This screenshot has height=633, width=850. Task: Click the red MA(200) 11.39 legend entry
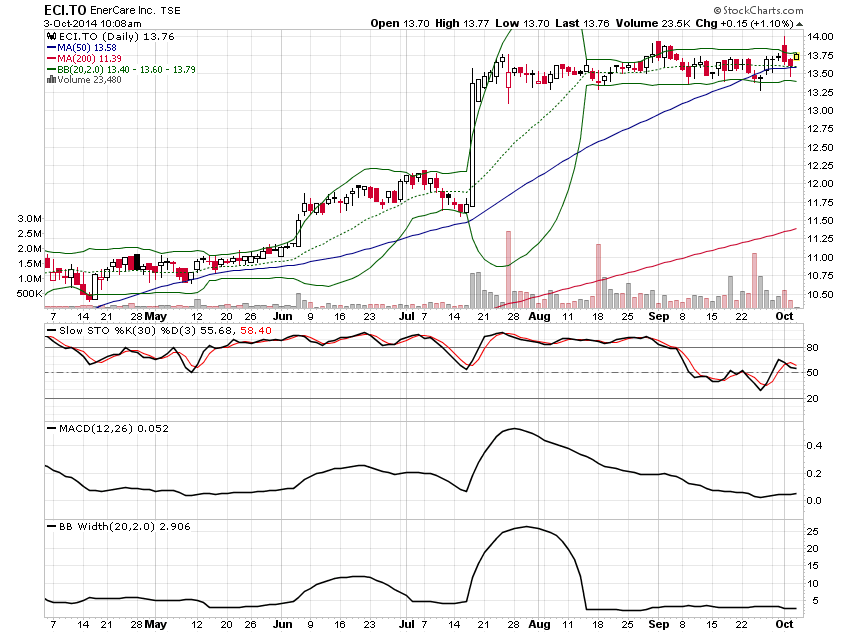tap(85, 59)
